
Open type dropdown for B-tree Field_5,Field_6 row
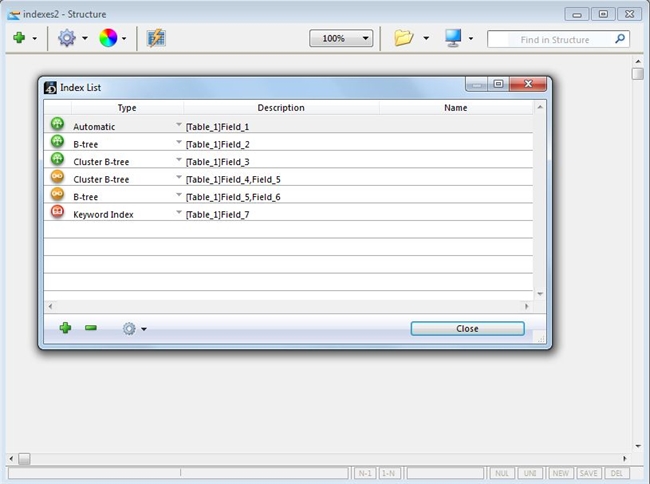179,195
